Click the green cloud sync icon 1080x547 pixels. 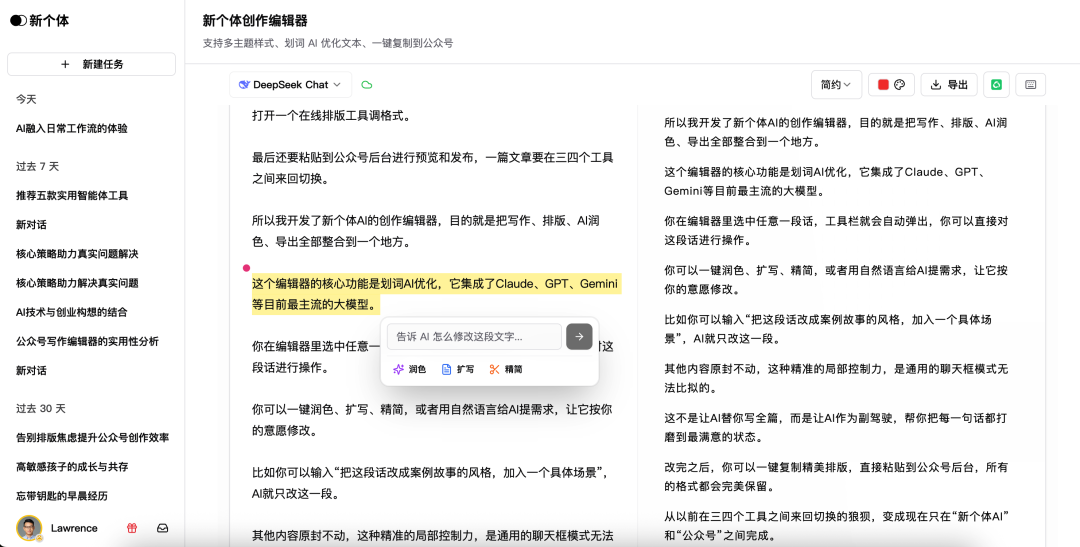(367, 85)
